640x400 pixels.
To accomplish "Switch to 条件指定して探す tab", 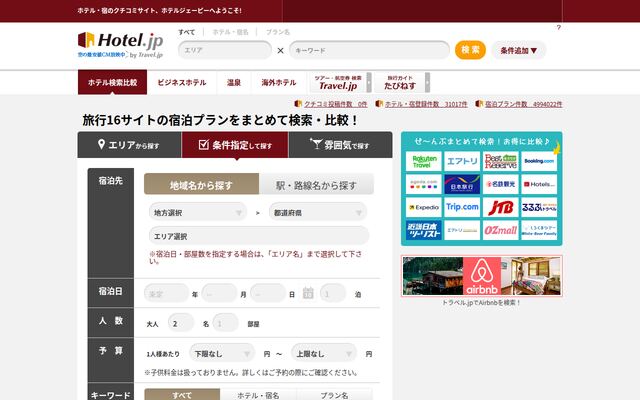I will click(235, 145).
